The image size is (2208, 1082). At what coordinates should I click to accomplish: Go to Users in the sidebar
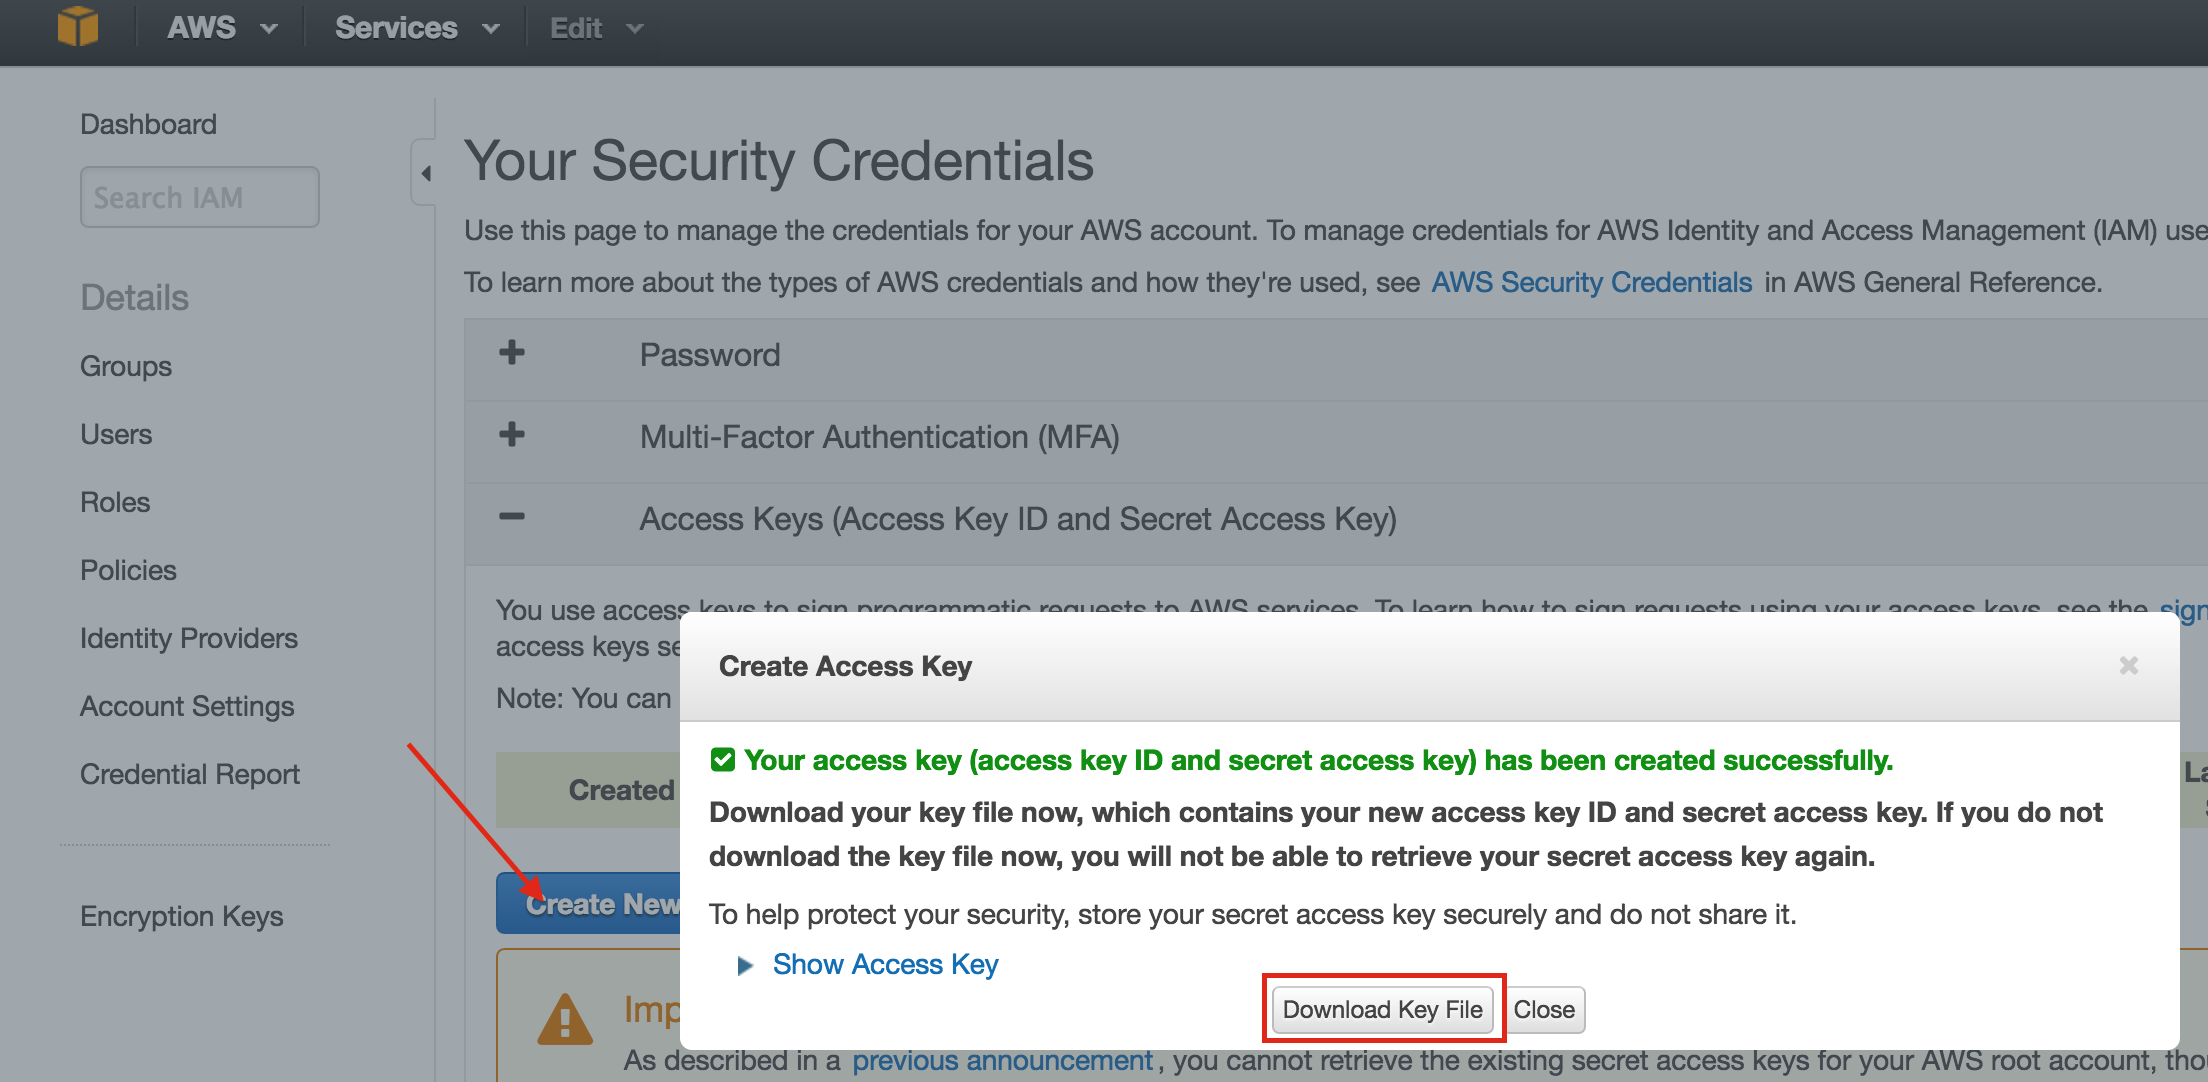click(116, 435)
